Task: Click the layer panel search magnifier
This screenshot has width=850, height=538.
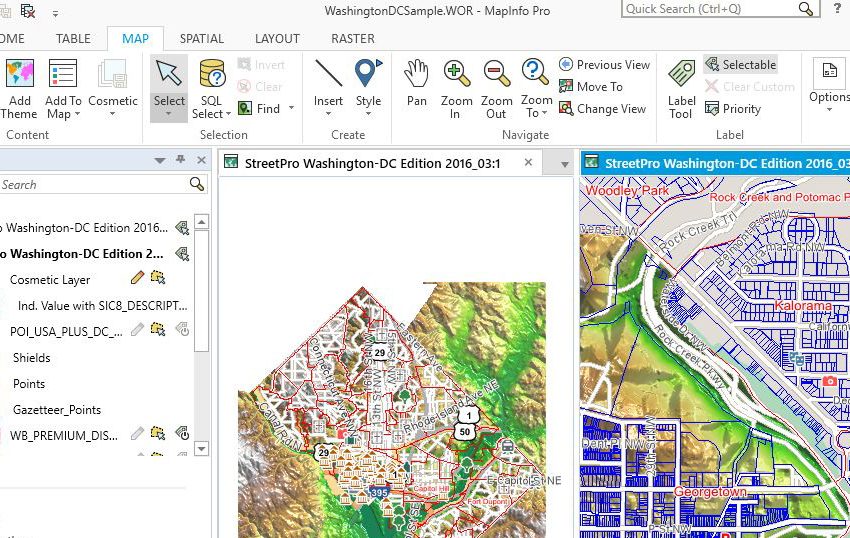Action: 197,184
